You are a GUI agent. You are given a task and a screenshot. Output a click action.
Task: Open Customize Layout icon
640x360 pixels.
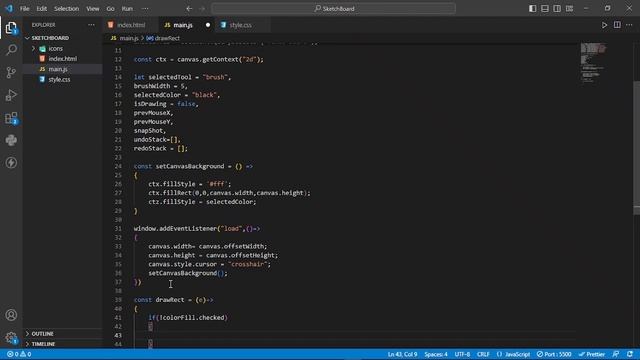[569, 8]
